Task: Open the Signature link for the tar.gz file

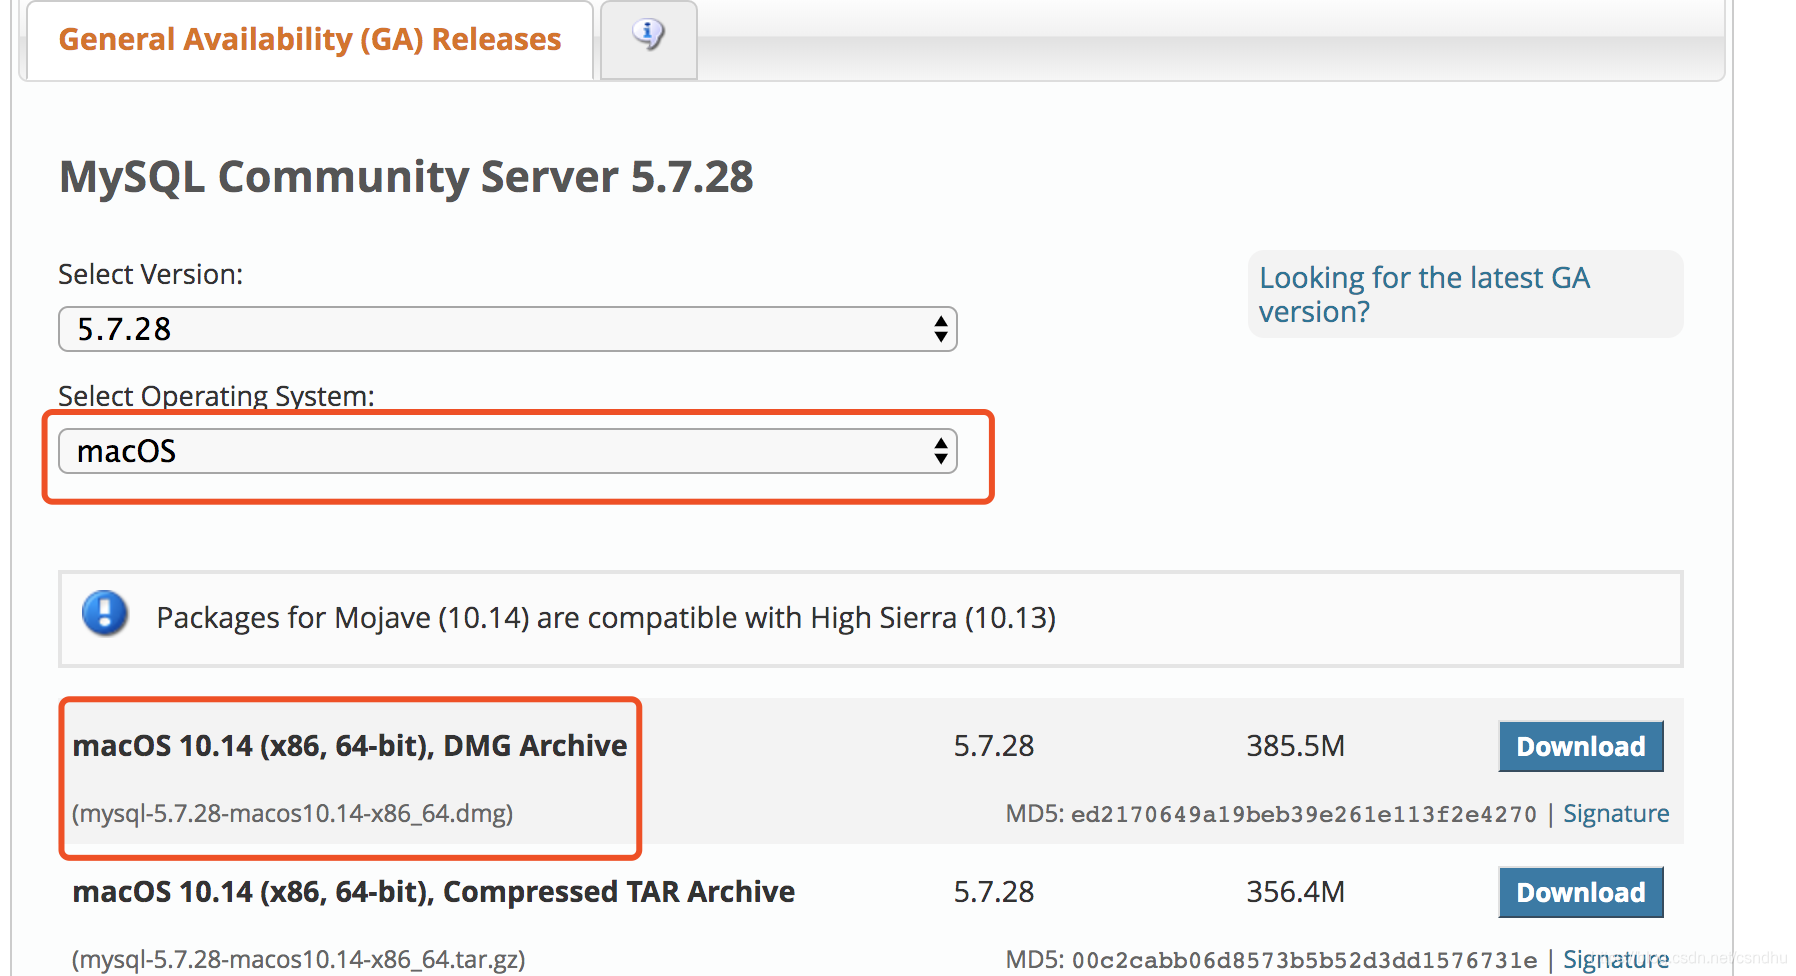Action: pos(1616,960)
